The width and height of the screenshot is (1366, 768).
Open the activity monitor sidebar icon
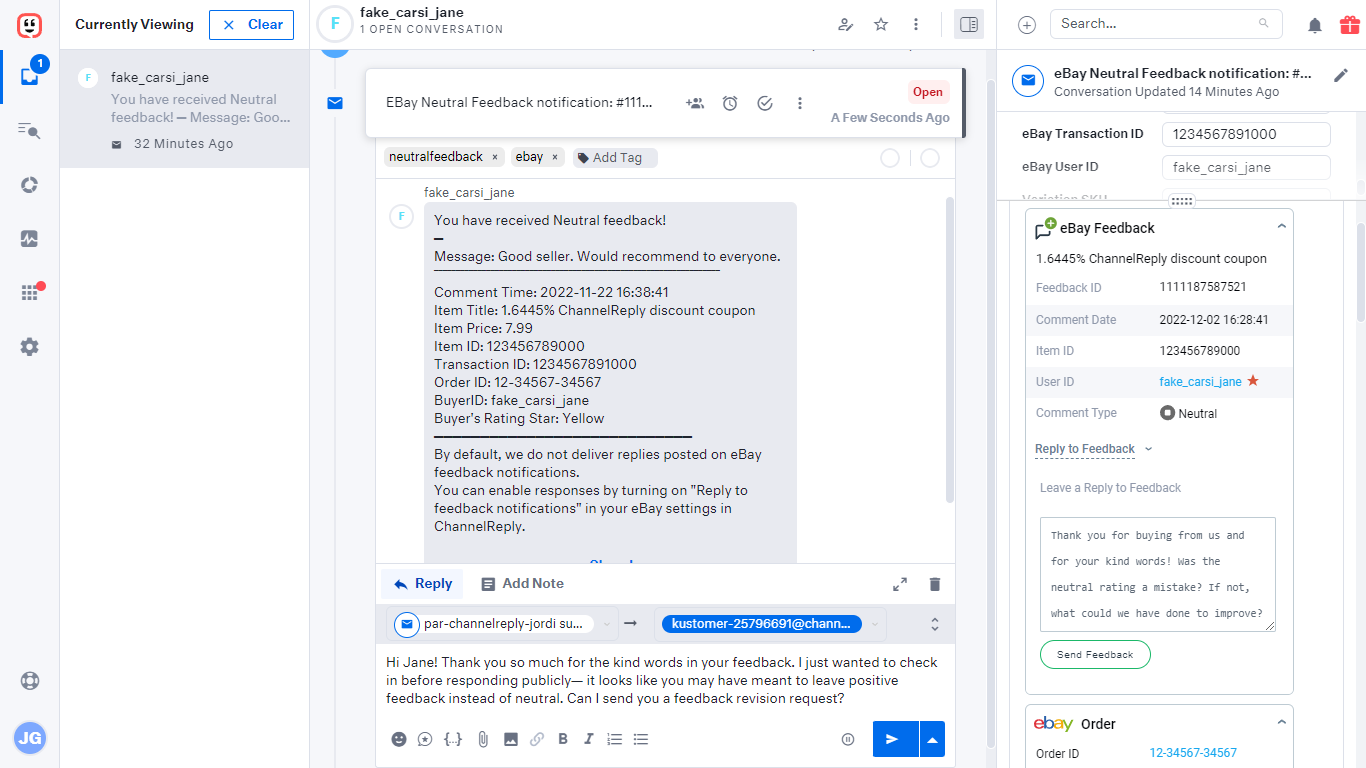pyautogui.click(x=29, y=239)
